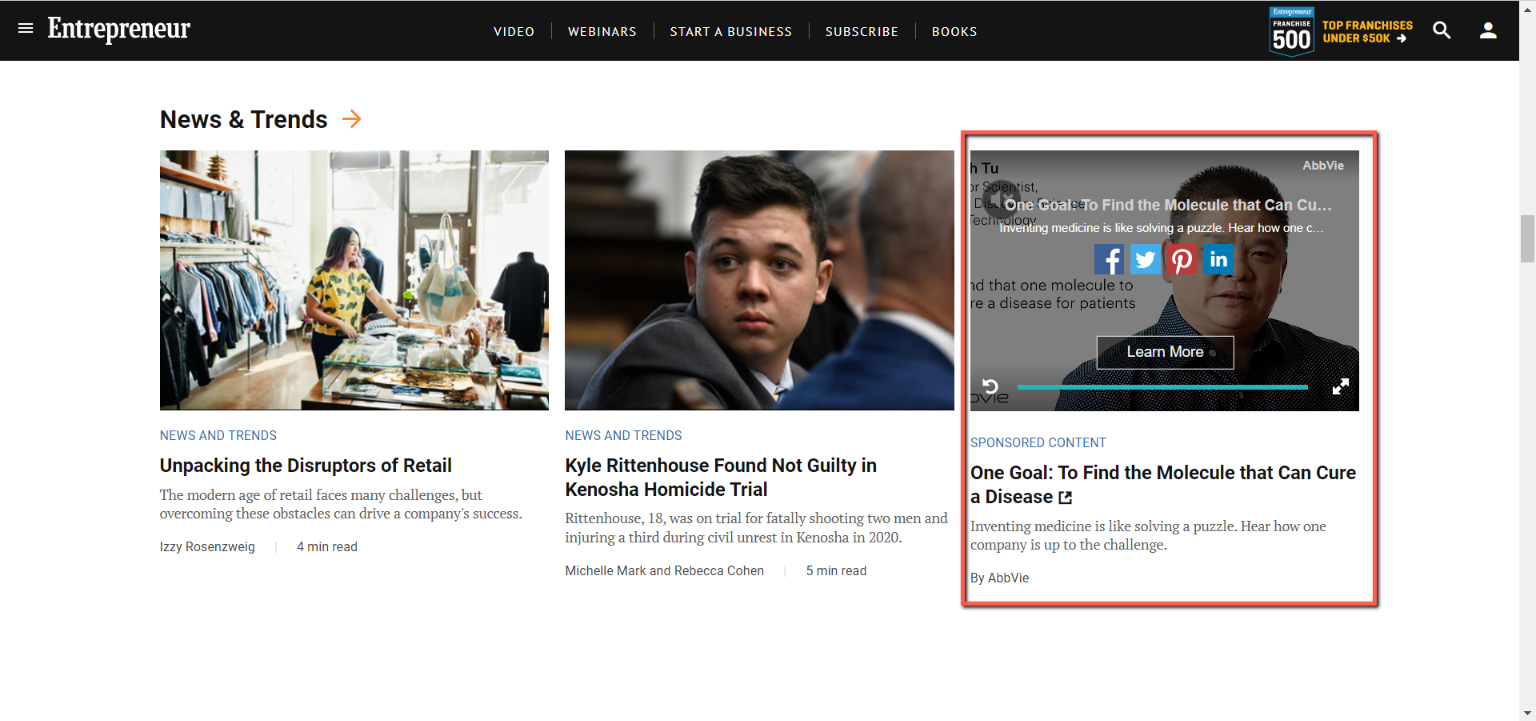Click the Entrepreneur logo
This screenshot has width=1536, height=721.
[x=119, y=29]
